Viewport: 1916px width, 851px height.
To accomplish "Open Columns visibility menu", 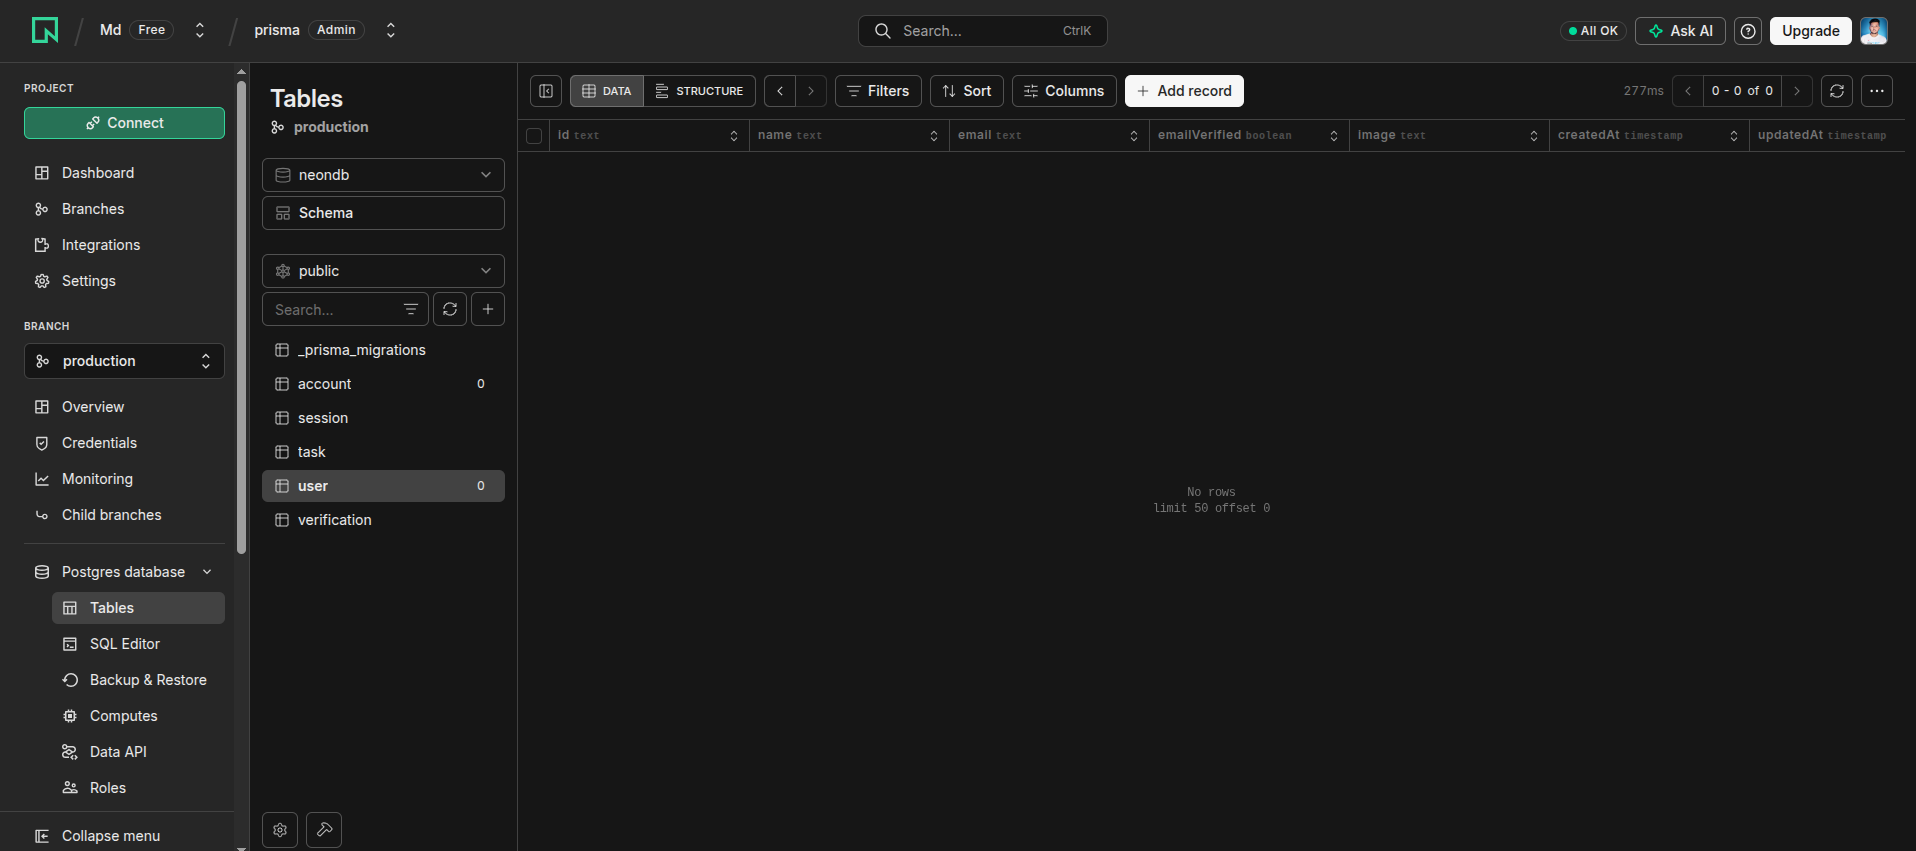I will (x=1064, y=91).
